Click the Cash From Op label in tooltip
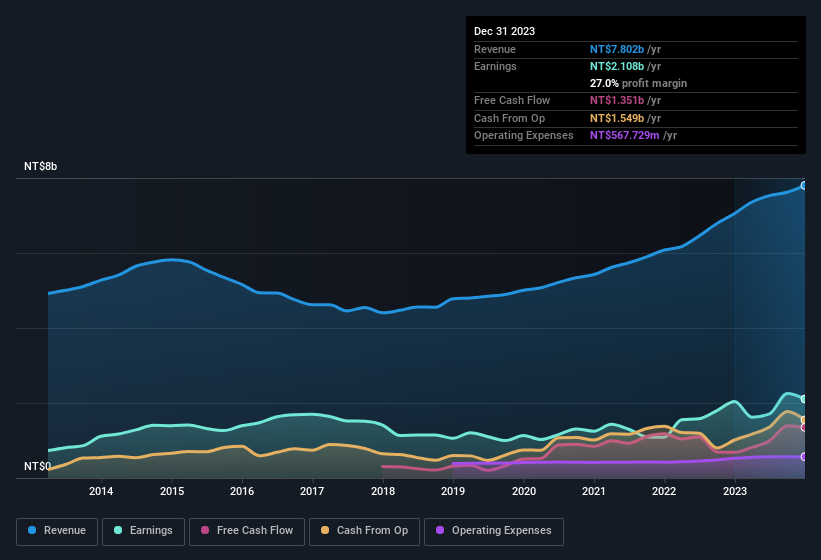Screen dimensions: 821x560 tap(509, 118)
